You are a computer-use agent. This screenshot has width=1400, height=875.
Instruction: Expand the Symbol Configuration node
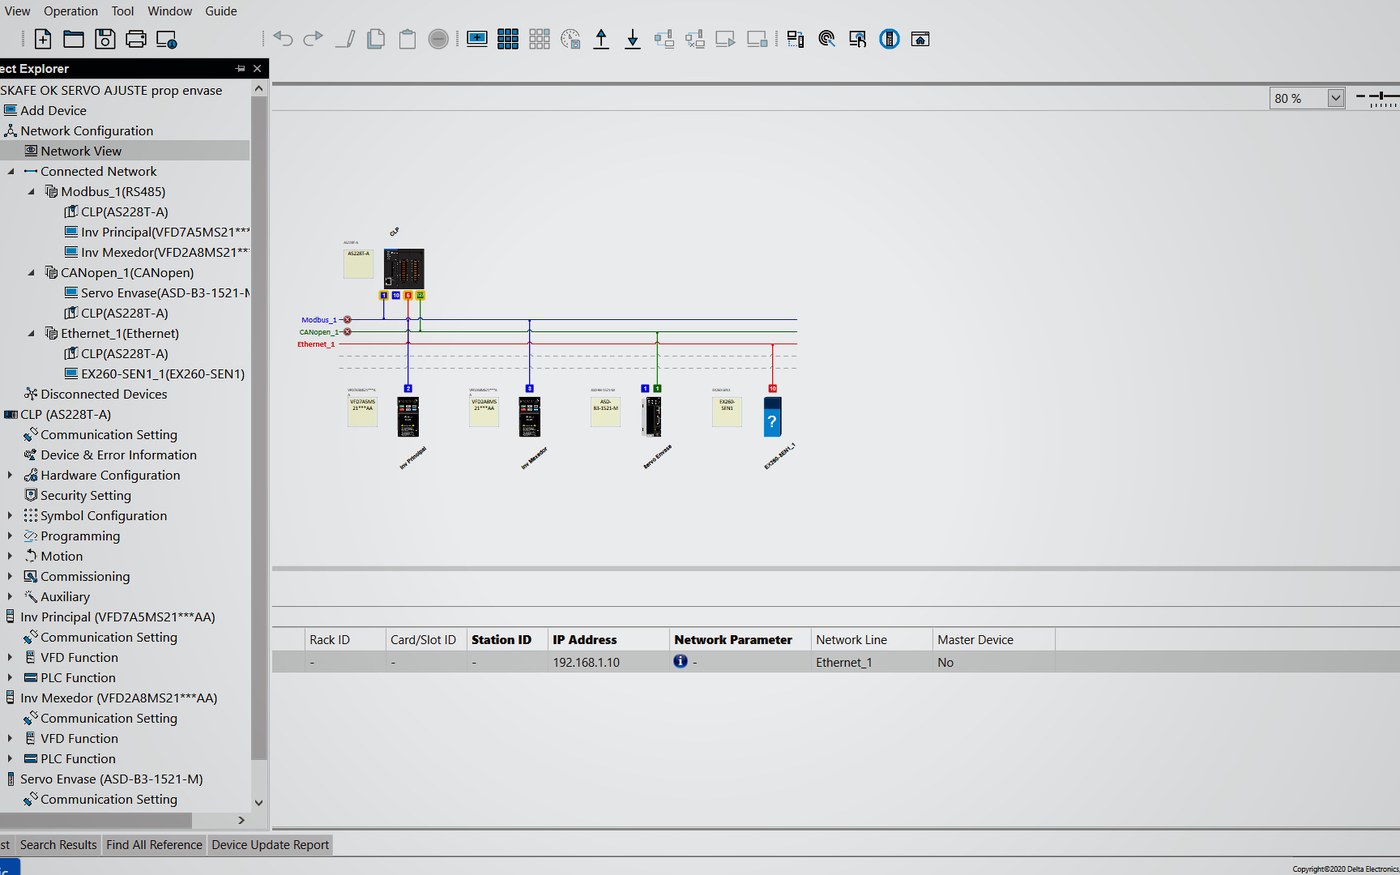coord(10,515)
